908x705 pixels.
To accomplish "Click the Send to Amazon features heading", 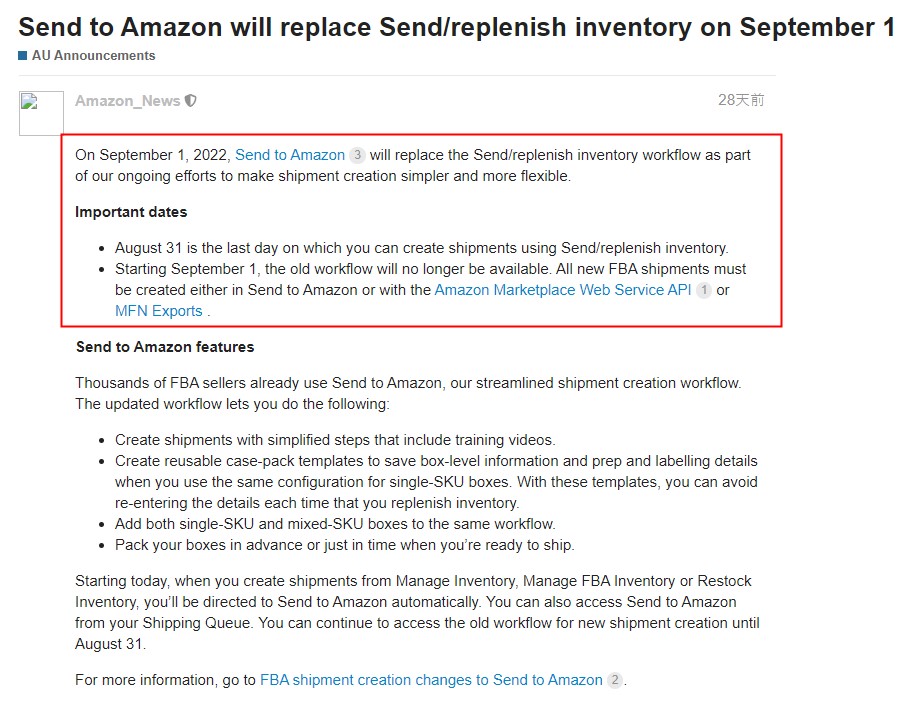I will click(x=165, y=347).
